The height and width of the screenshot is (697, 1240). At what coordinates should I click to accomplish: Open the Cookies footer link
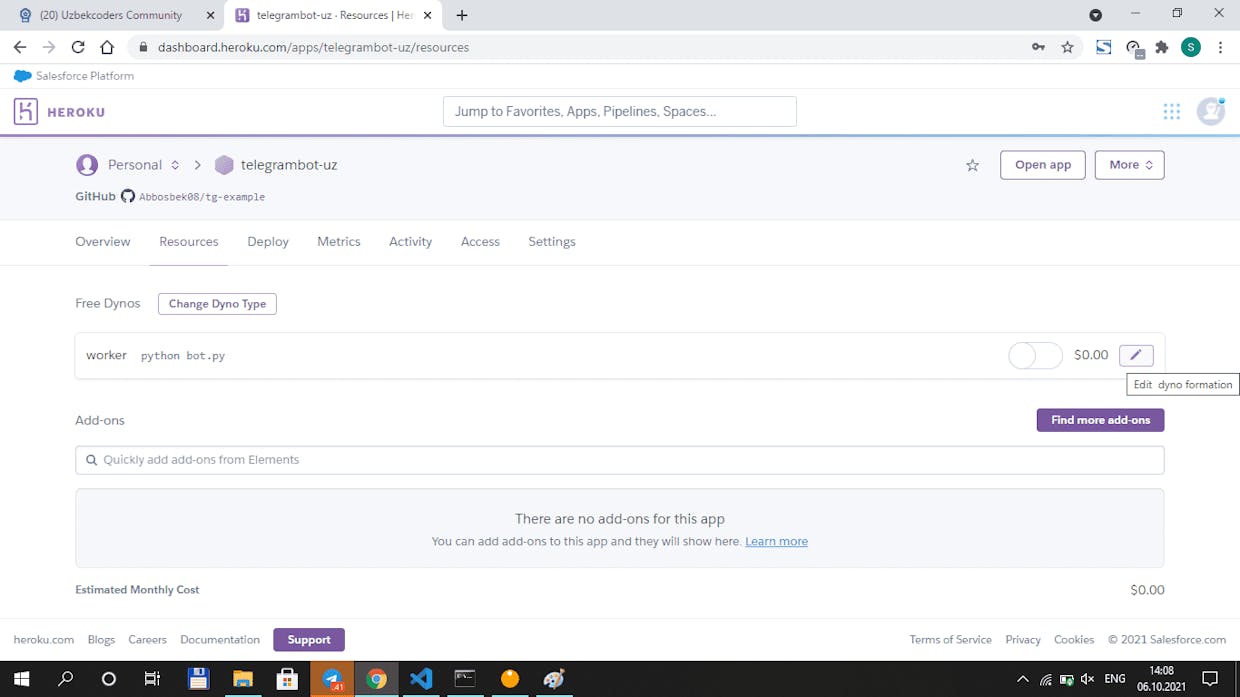[1074, 640]
